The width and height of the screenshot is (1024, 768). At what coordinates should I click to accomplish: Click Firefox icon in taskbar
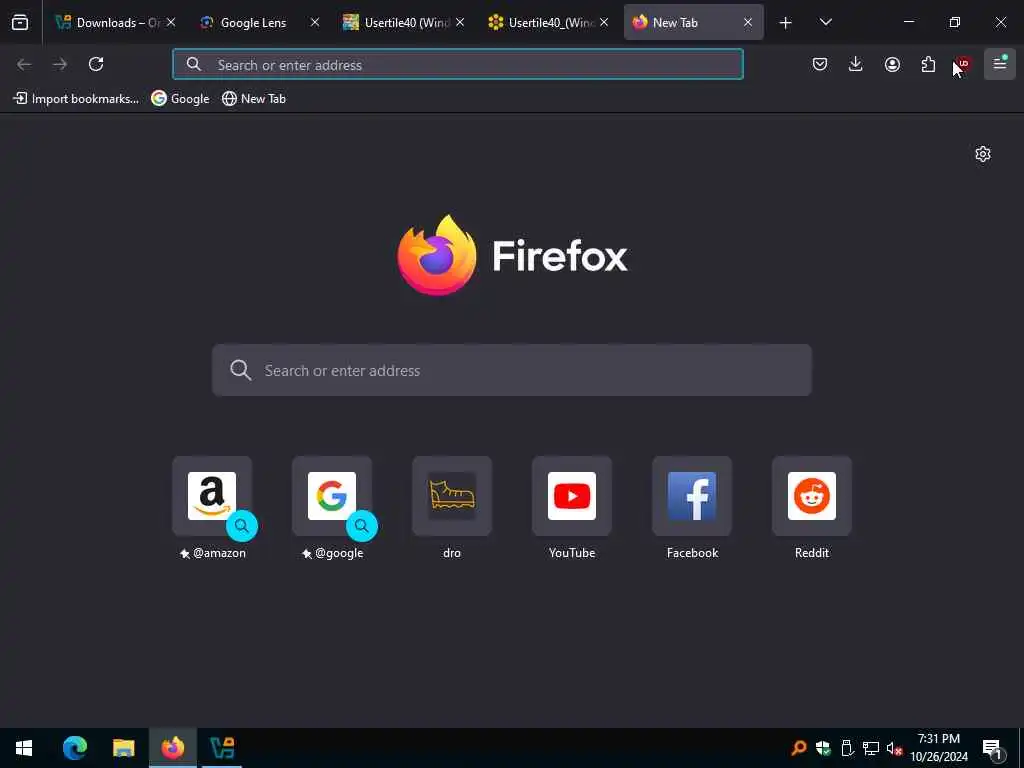pos(173,748)
